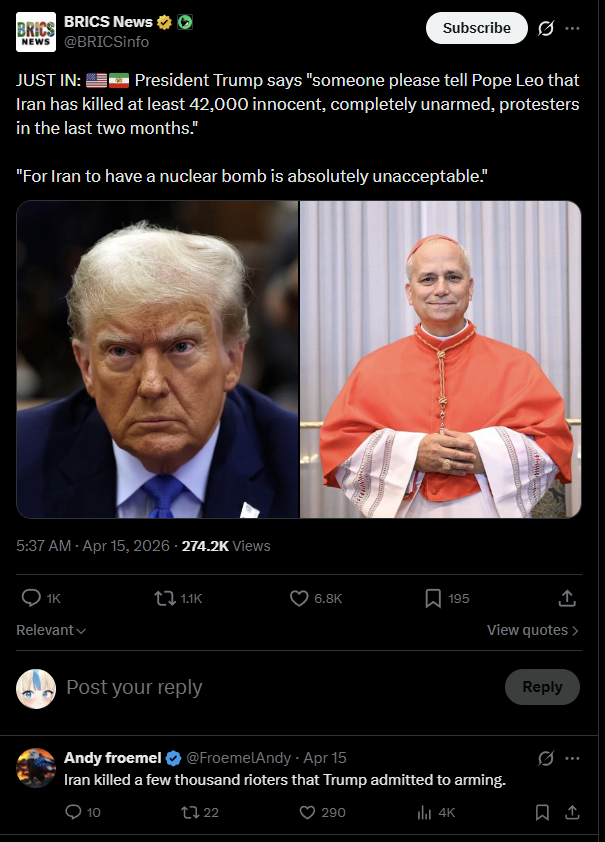The image size is (605, 842).
Task: Bookmark the post with 195 saves
Action: click(x=447, y=598)
